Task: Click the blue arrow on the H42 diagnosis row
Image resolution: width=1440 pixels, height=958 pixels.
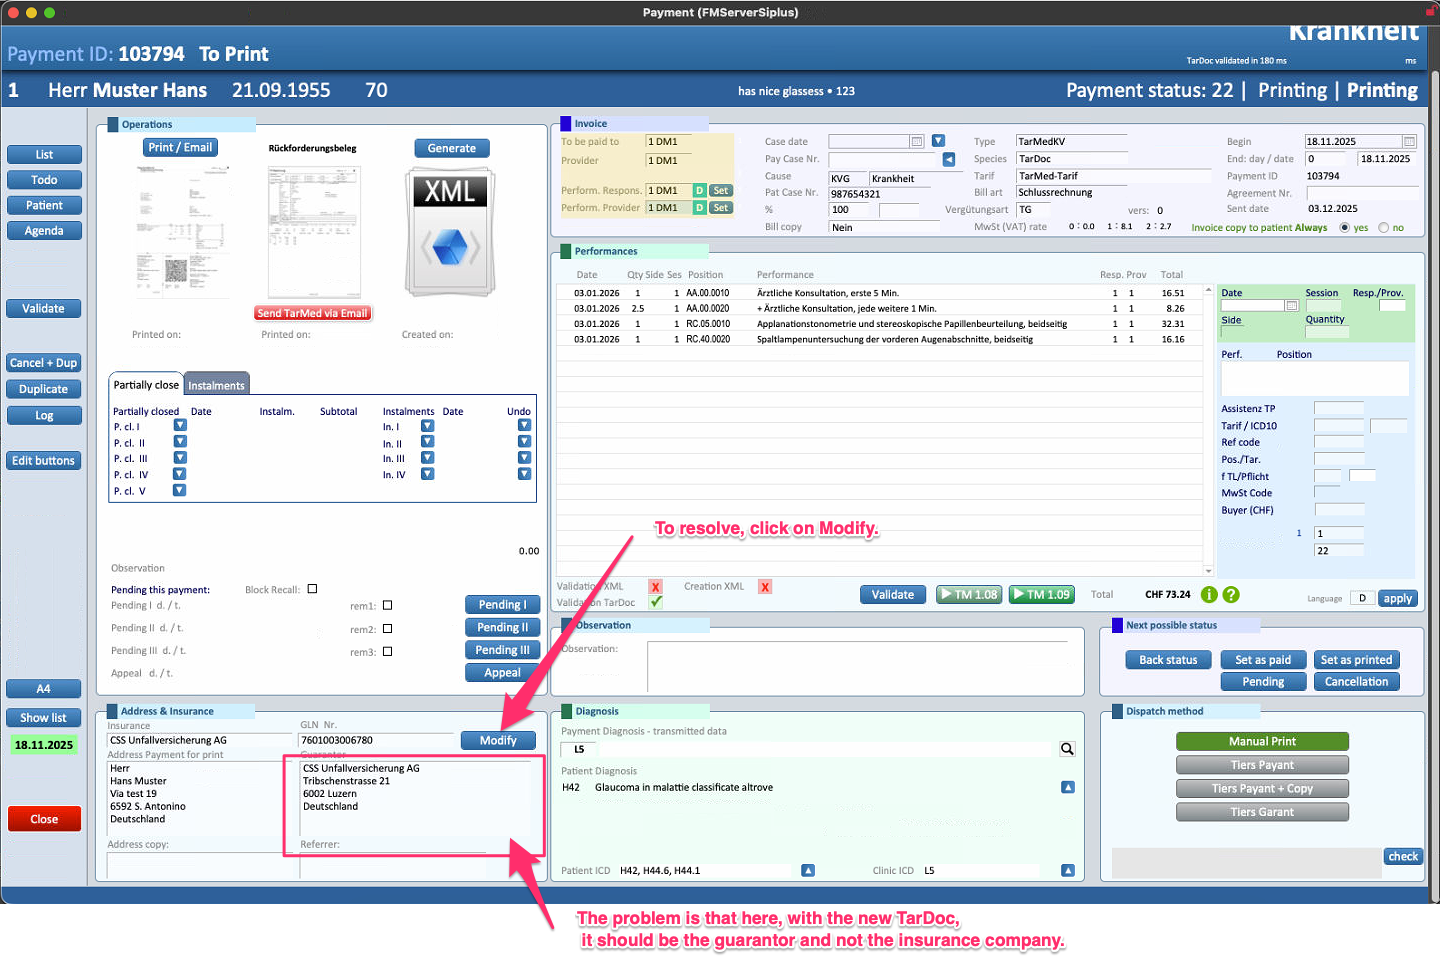Action: click(x=1068, y=787)
